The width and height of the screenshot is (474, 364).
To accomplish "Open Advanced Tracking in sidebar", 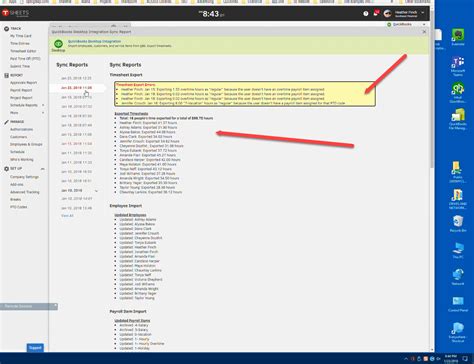I will tap(25, 192).
